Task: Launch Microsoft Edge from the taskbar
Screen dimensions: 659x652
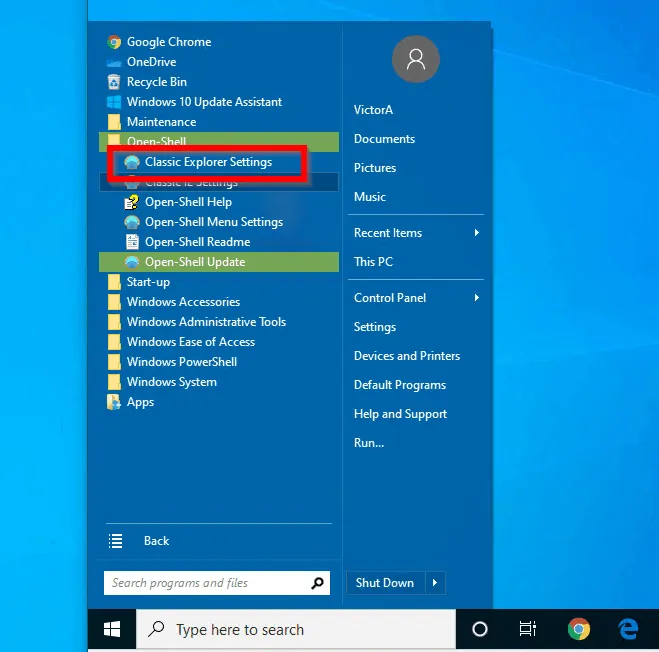Action: pyautogui.click(x=628, y=629)
